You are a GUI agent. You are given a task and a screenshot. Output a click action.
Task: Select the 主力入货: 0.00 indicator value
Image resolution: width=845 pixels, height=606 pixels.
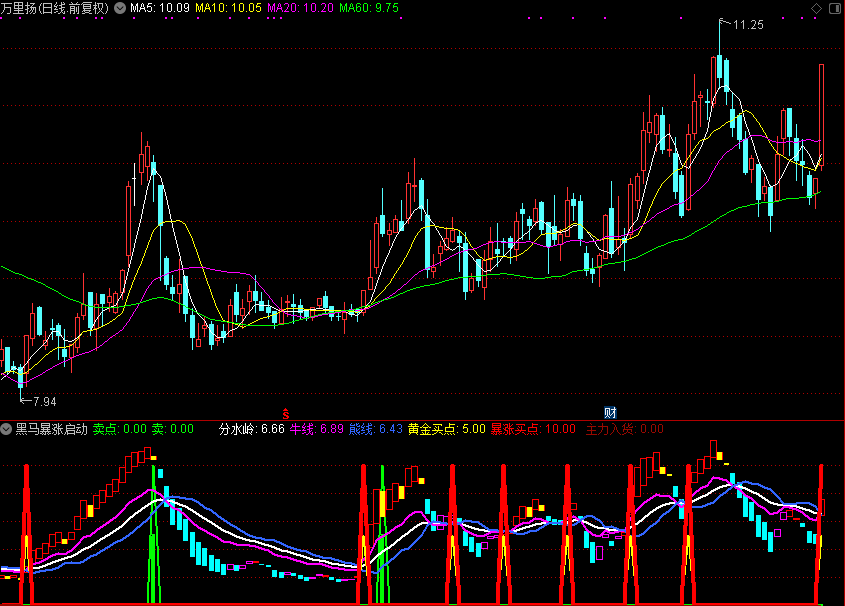[625, 429]
